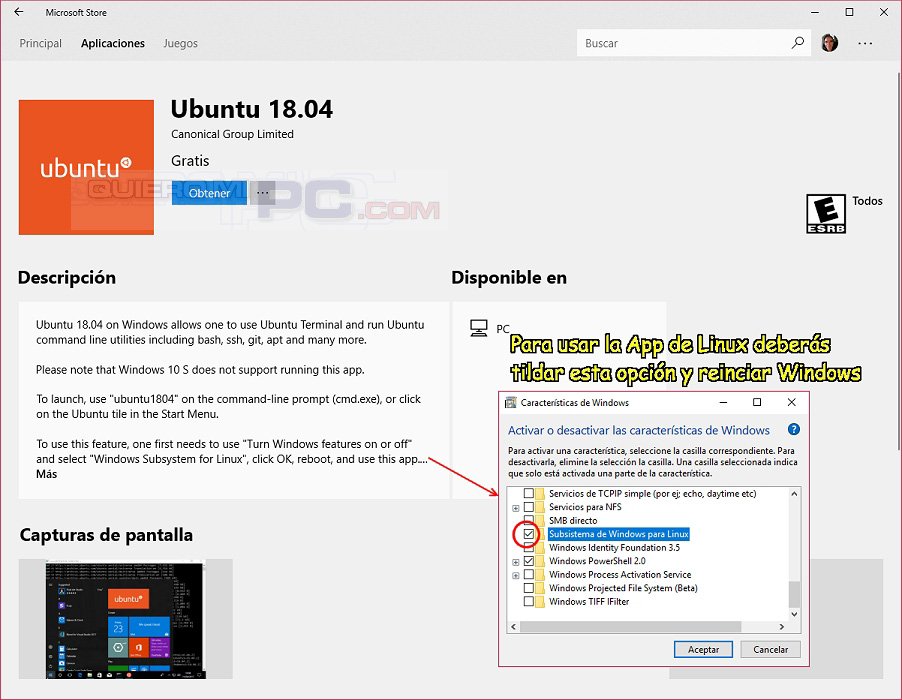Close the Características de Windows dialog
The width and height of the screenshot is (902, 700).
point(792,402)
